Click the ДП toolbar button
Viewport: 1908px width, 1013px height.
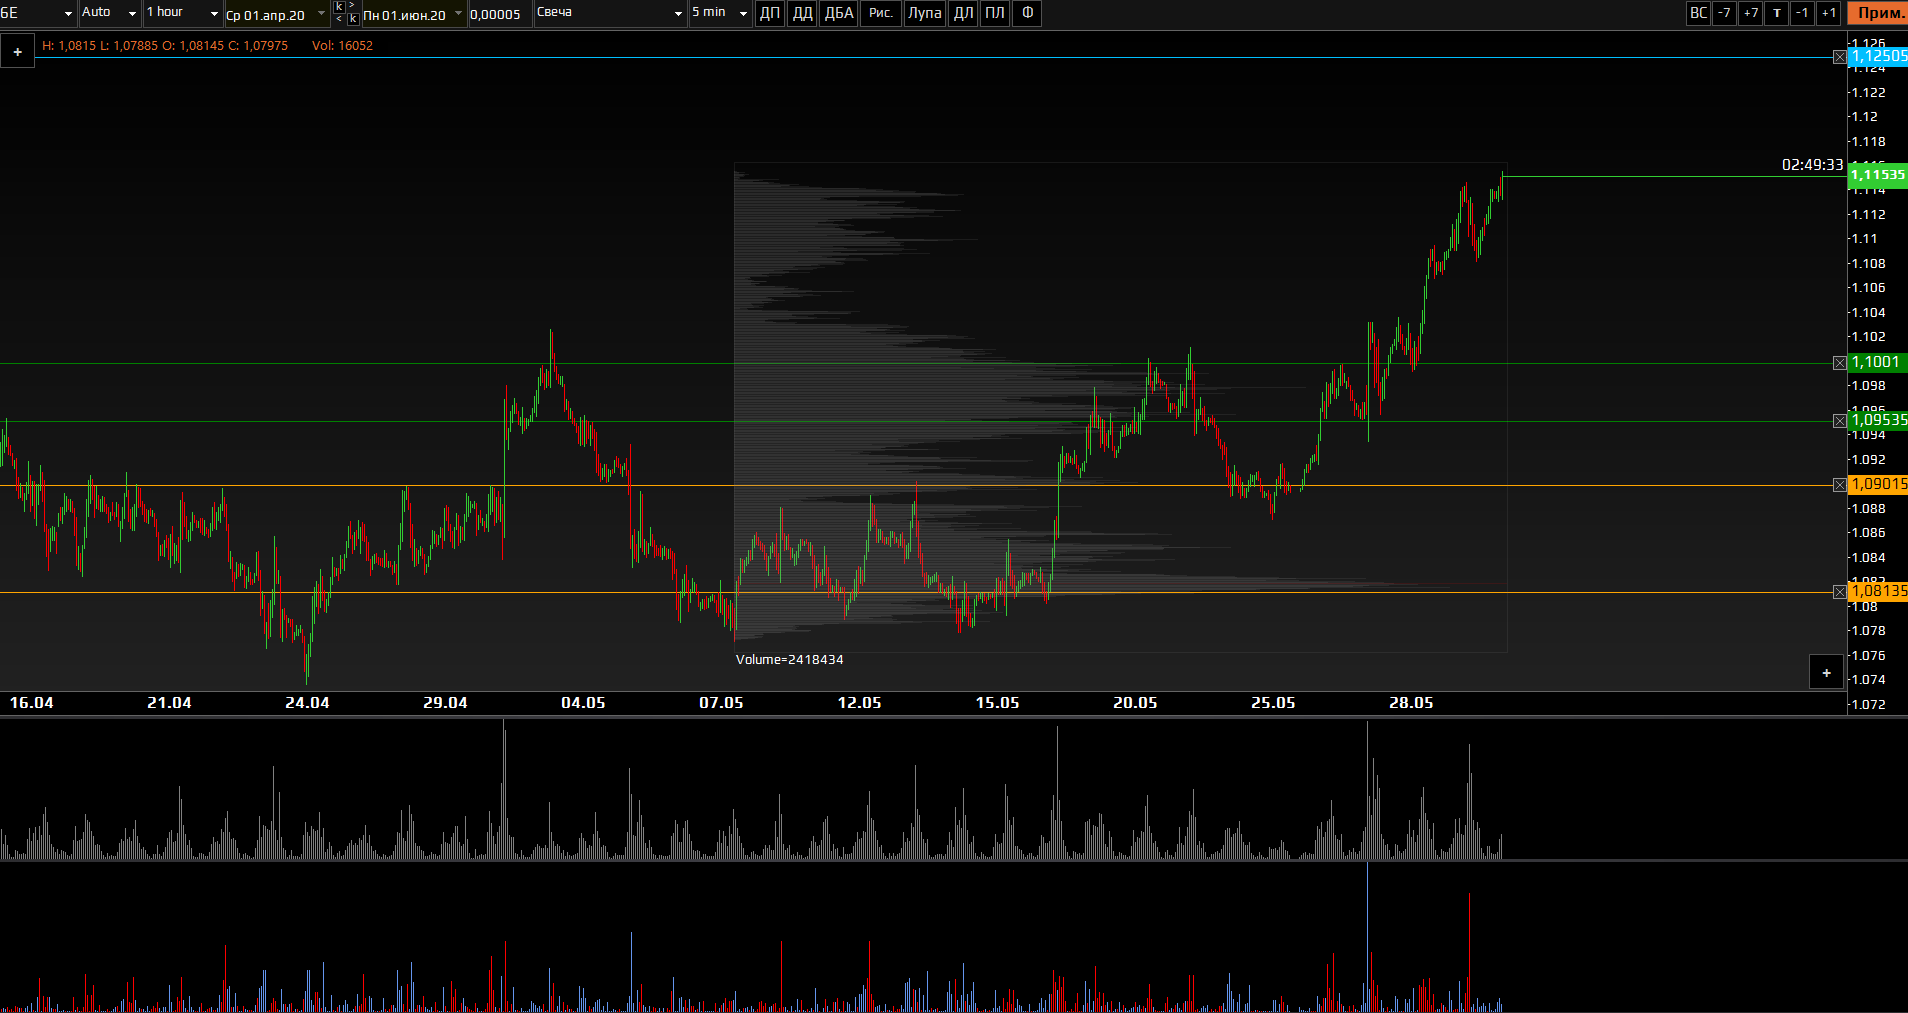769,13
